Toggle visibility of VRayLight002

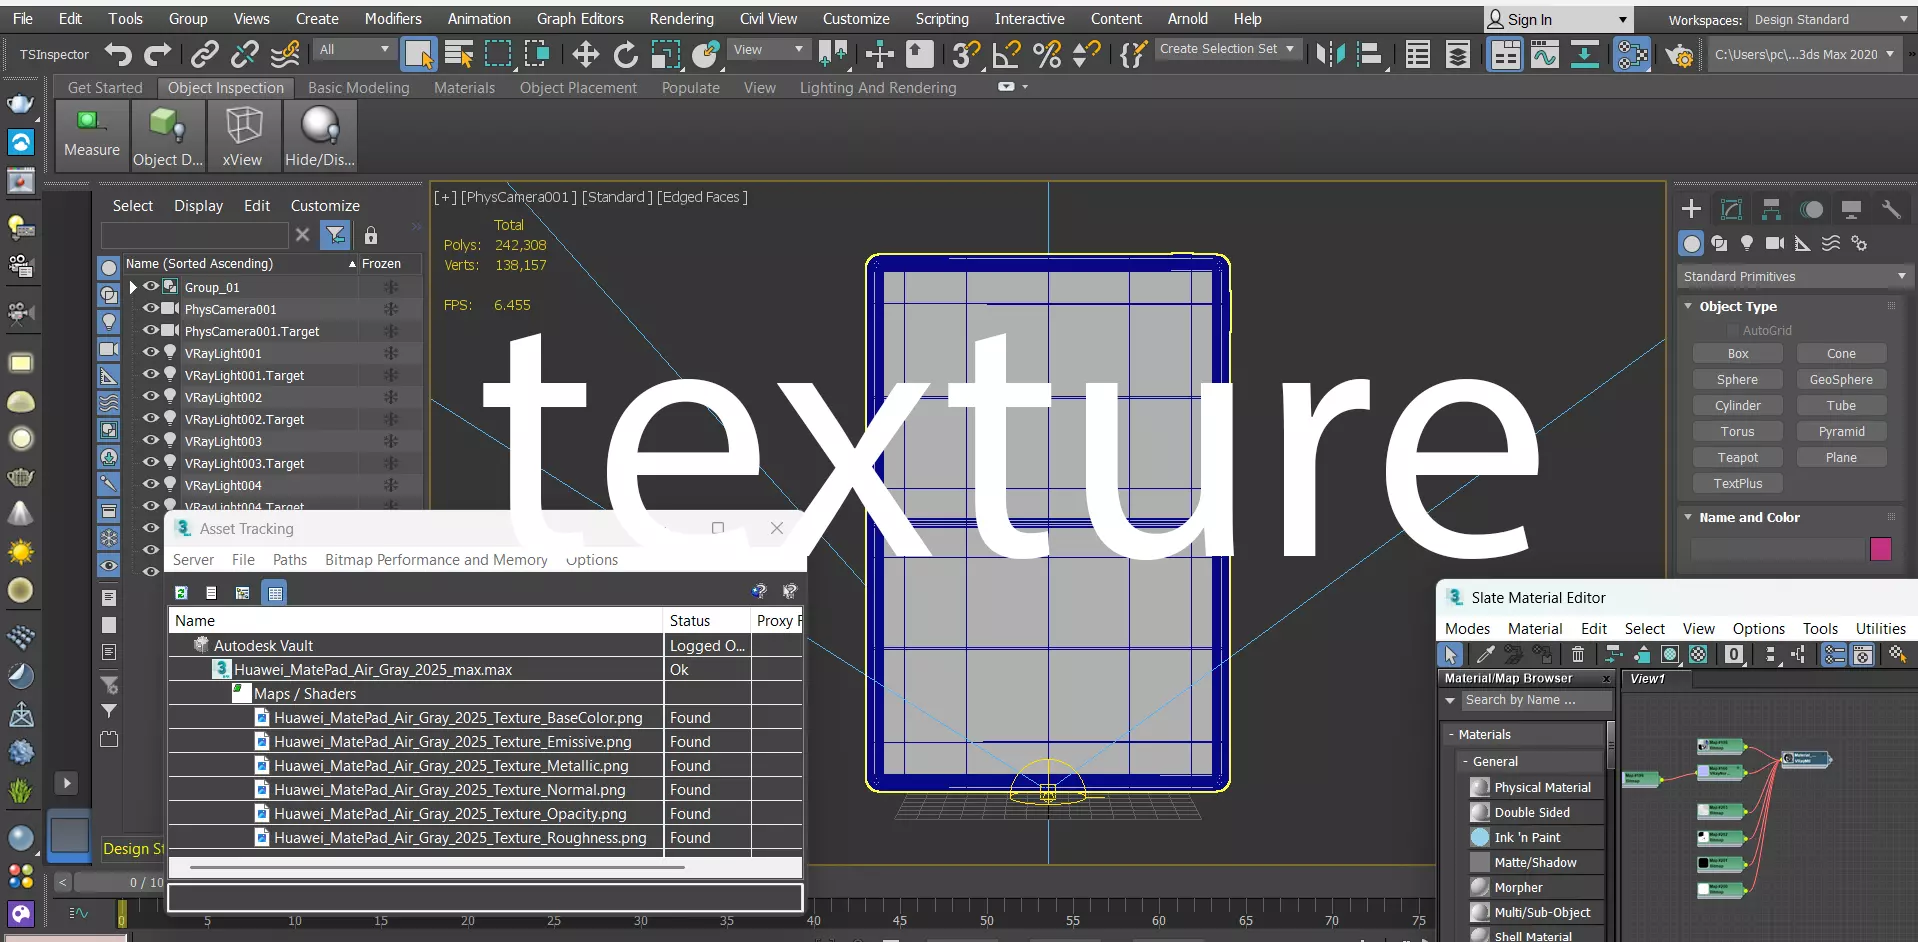[151, 397]
